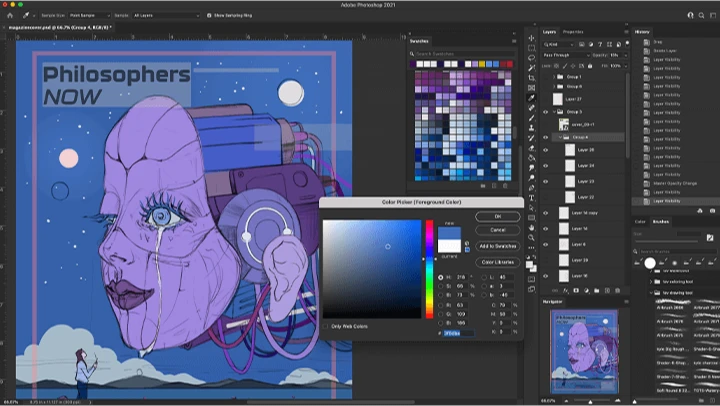Open Layers panel hamburger menu
The width and height of the screenshot is (720, 406).
pos(626,32)
